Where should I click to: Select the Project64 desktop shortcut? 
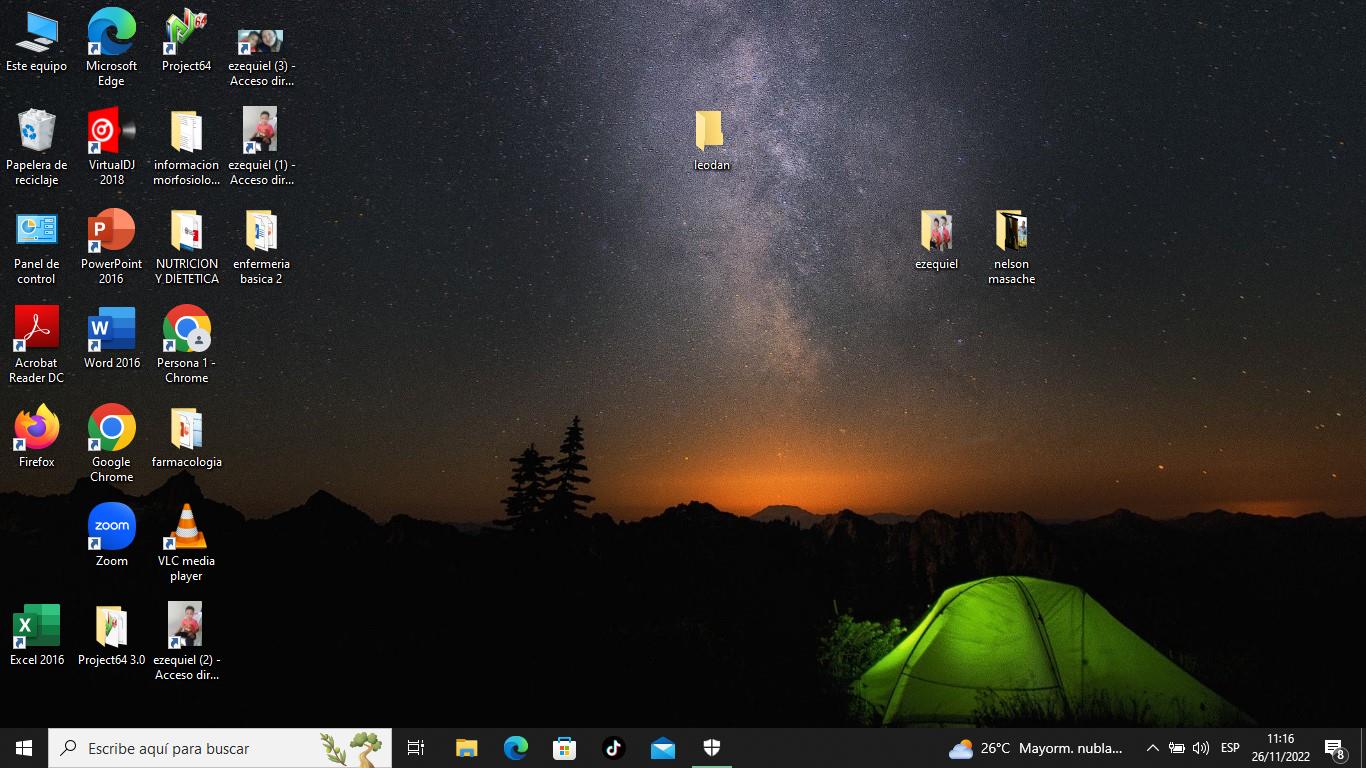click(x=186, y=33)
